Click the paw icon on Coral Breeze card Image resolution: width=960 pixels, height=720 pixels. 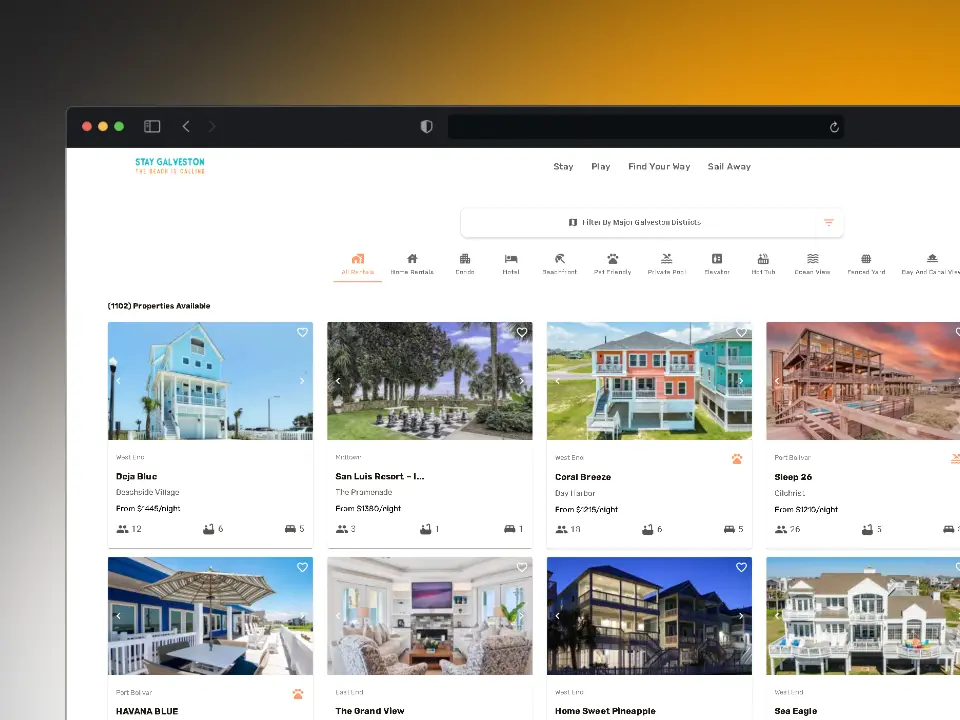pos(737,459)
